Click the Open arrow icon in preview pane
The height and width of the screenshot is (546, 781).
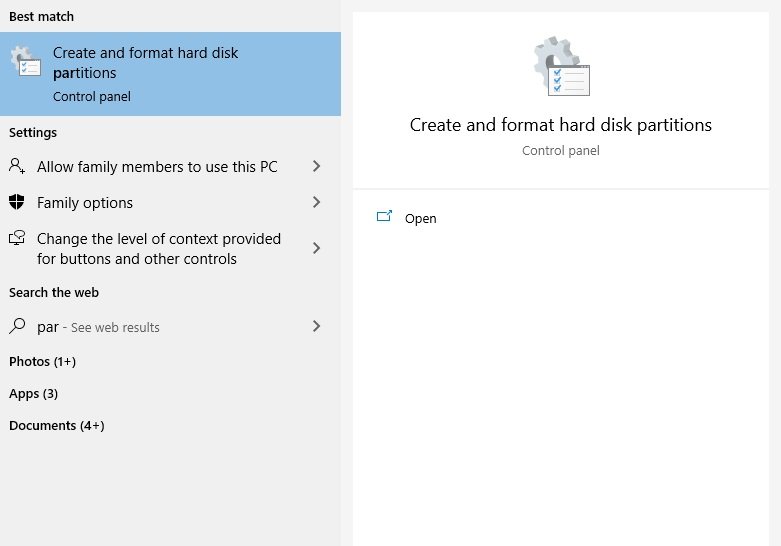coord(384,217)
